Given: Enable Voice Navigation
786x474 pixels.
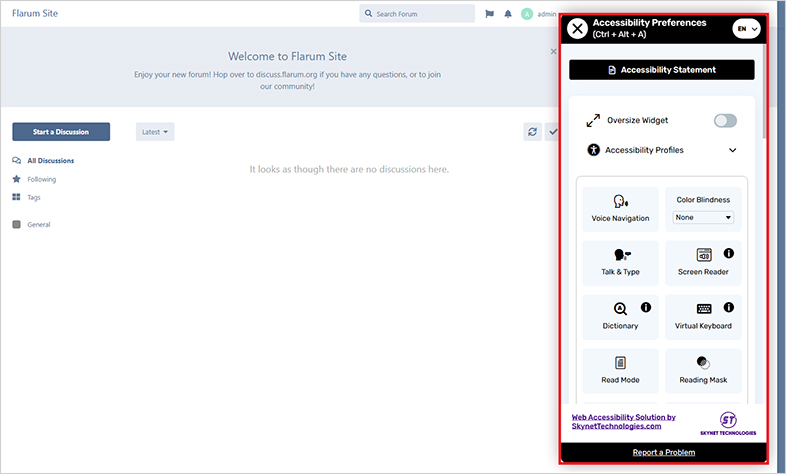Looking at the screenshot, I should [x=621, y=209].
